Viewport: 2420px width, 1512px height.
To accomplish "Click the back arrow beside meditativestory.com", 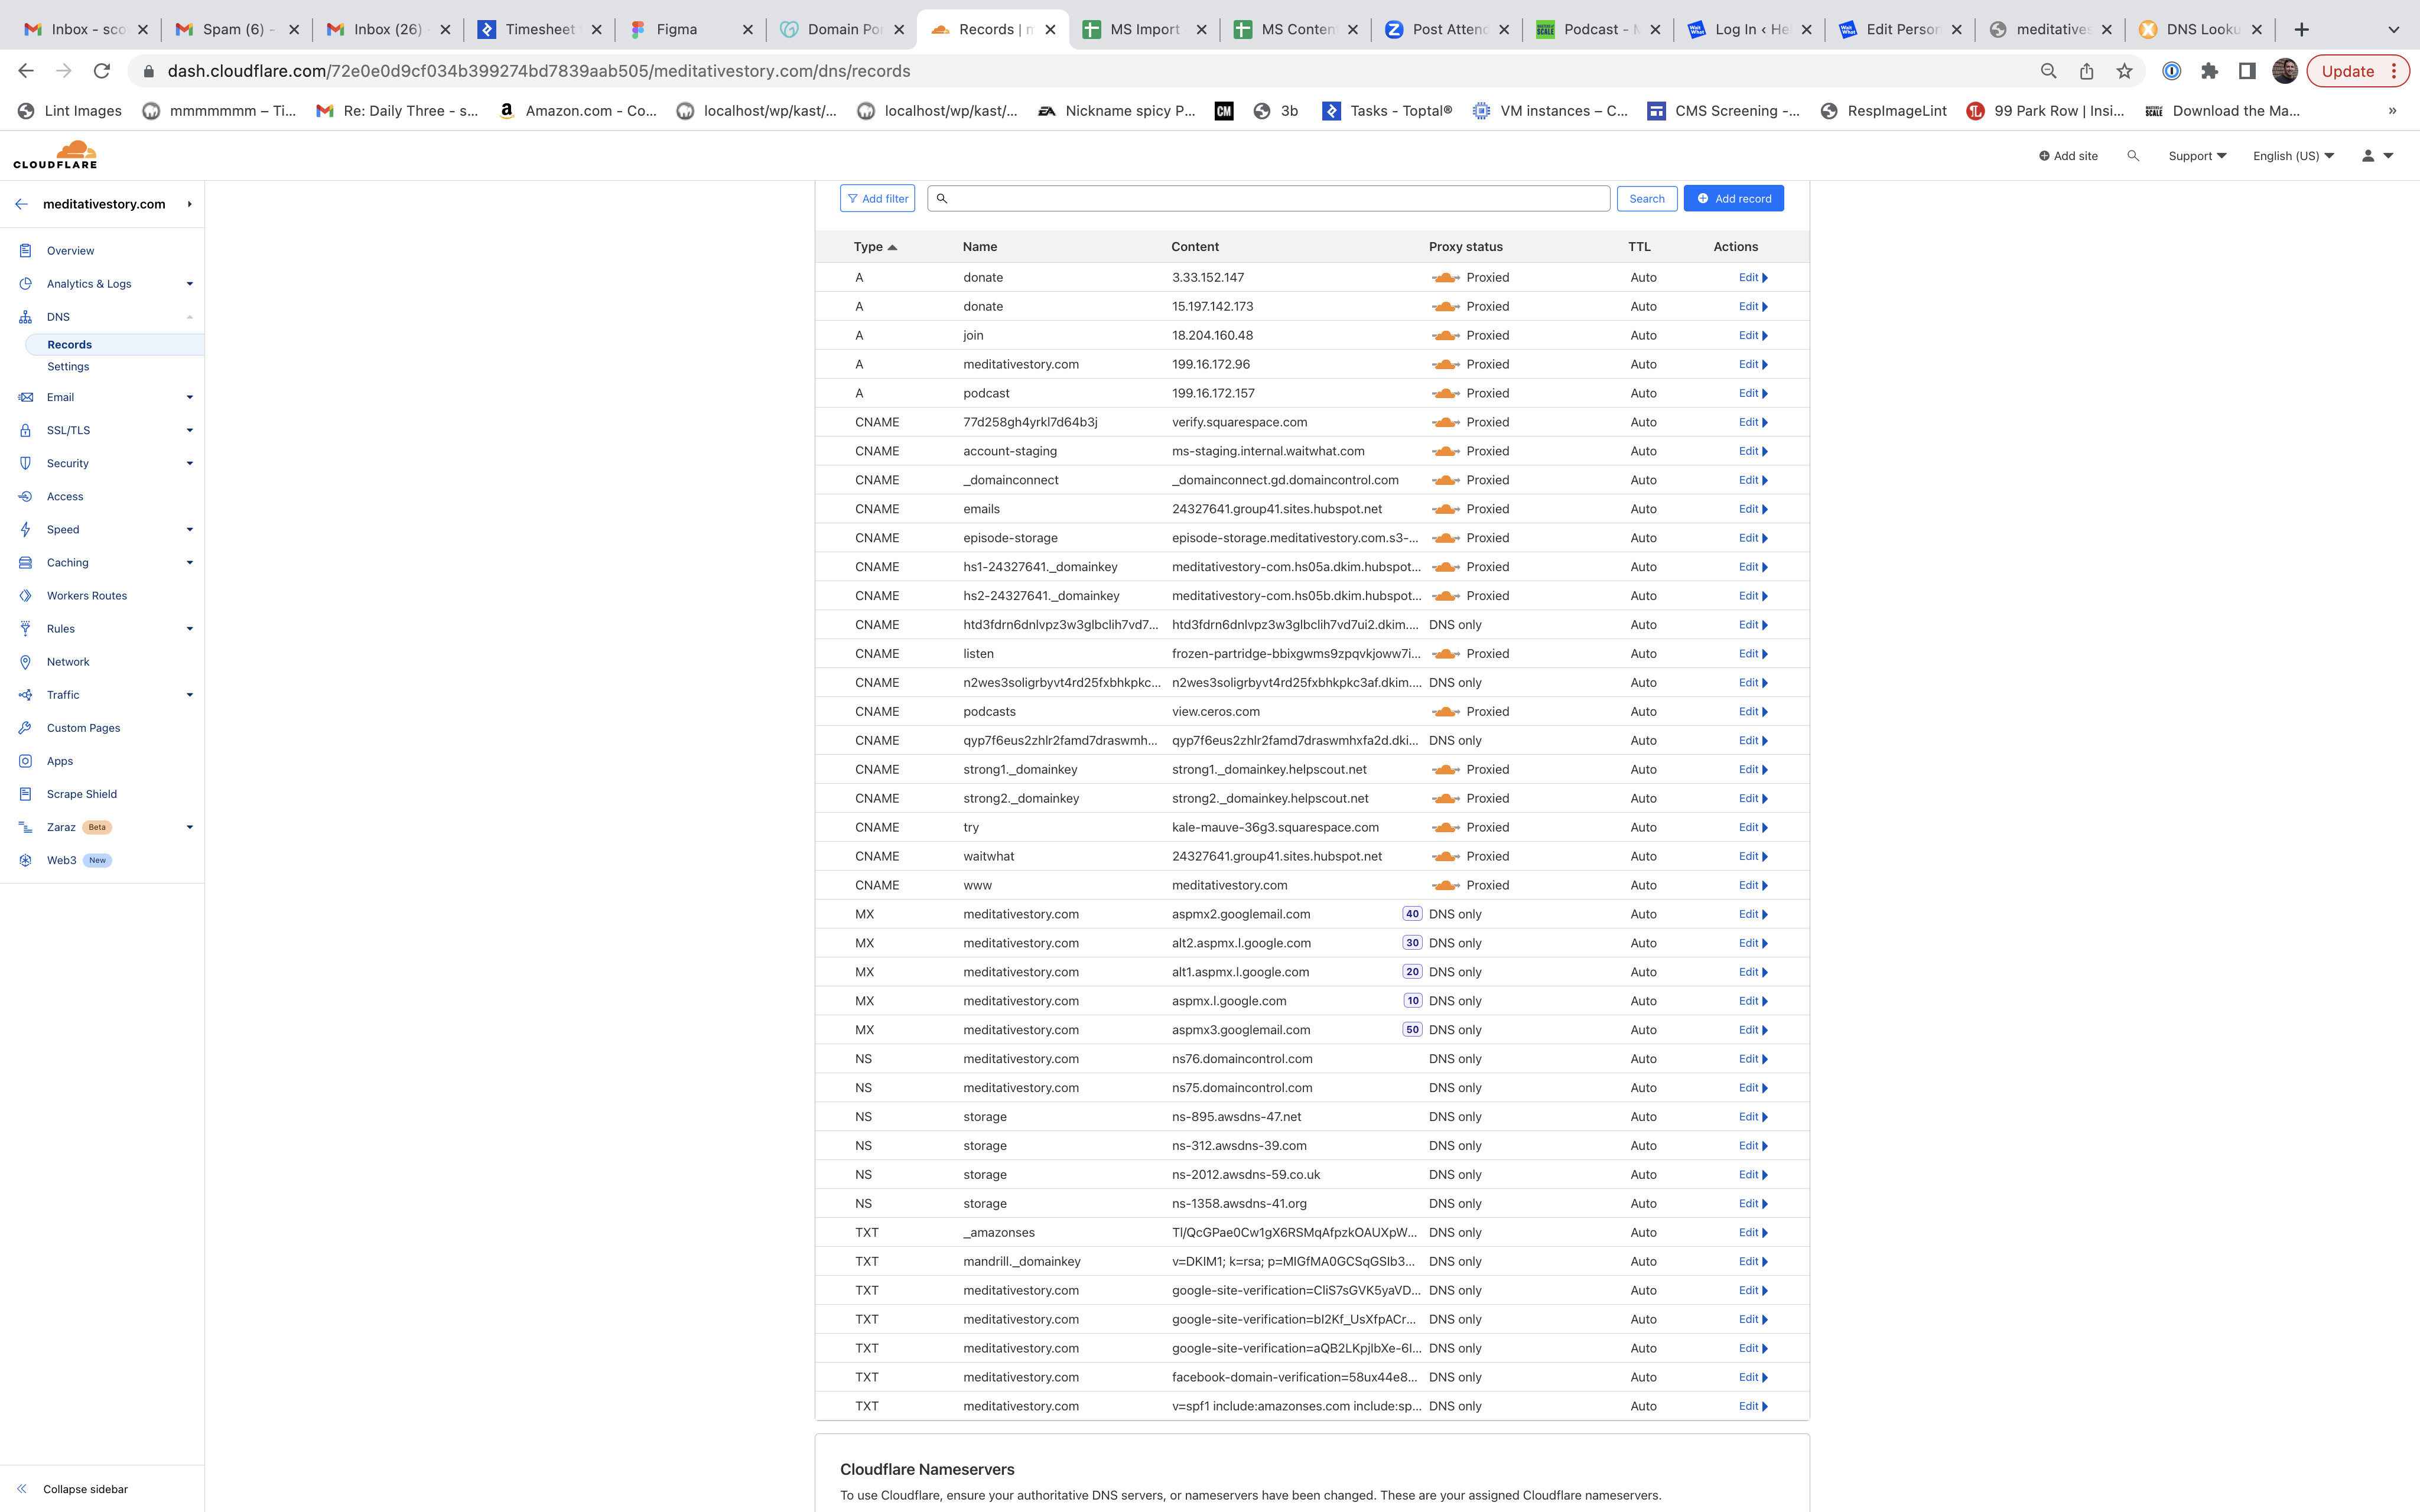I will [x=21, y=204].
